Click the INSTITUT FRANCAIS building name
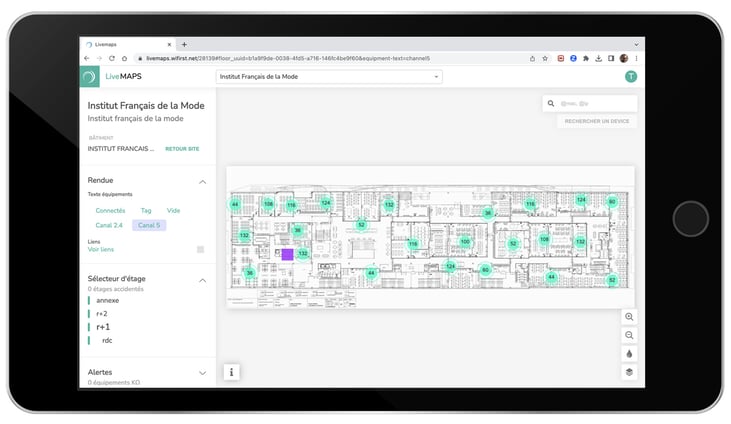The width and height of the screenshot is (731, 424). pos(121,149)
